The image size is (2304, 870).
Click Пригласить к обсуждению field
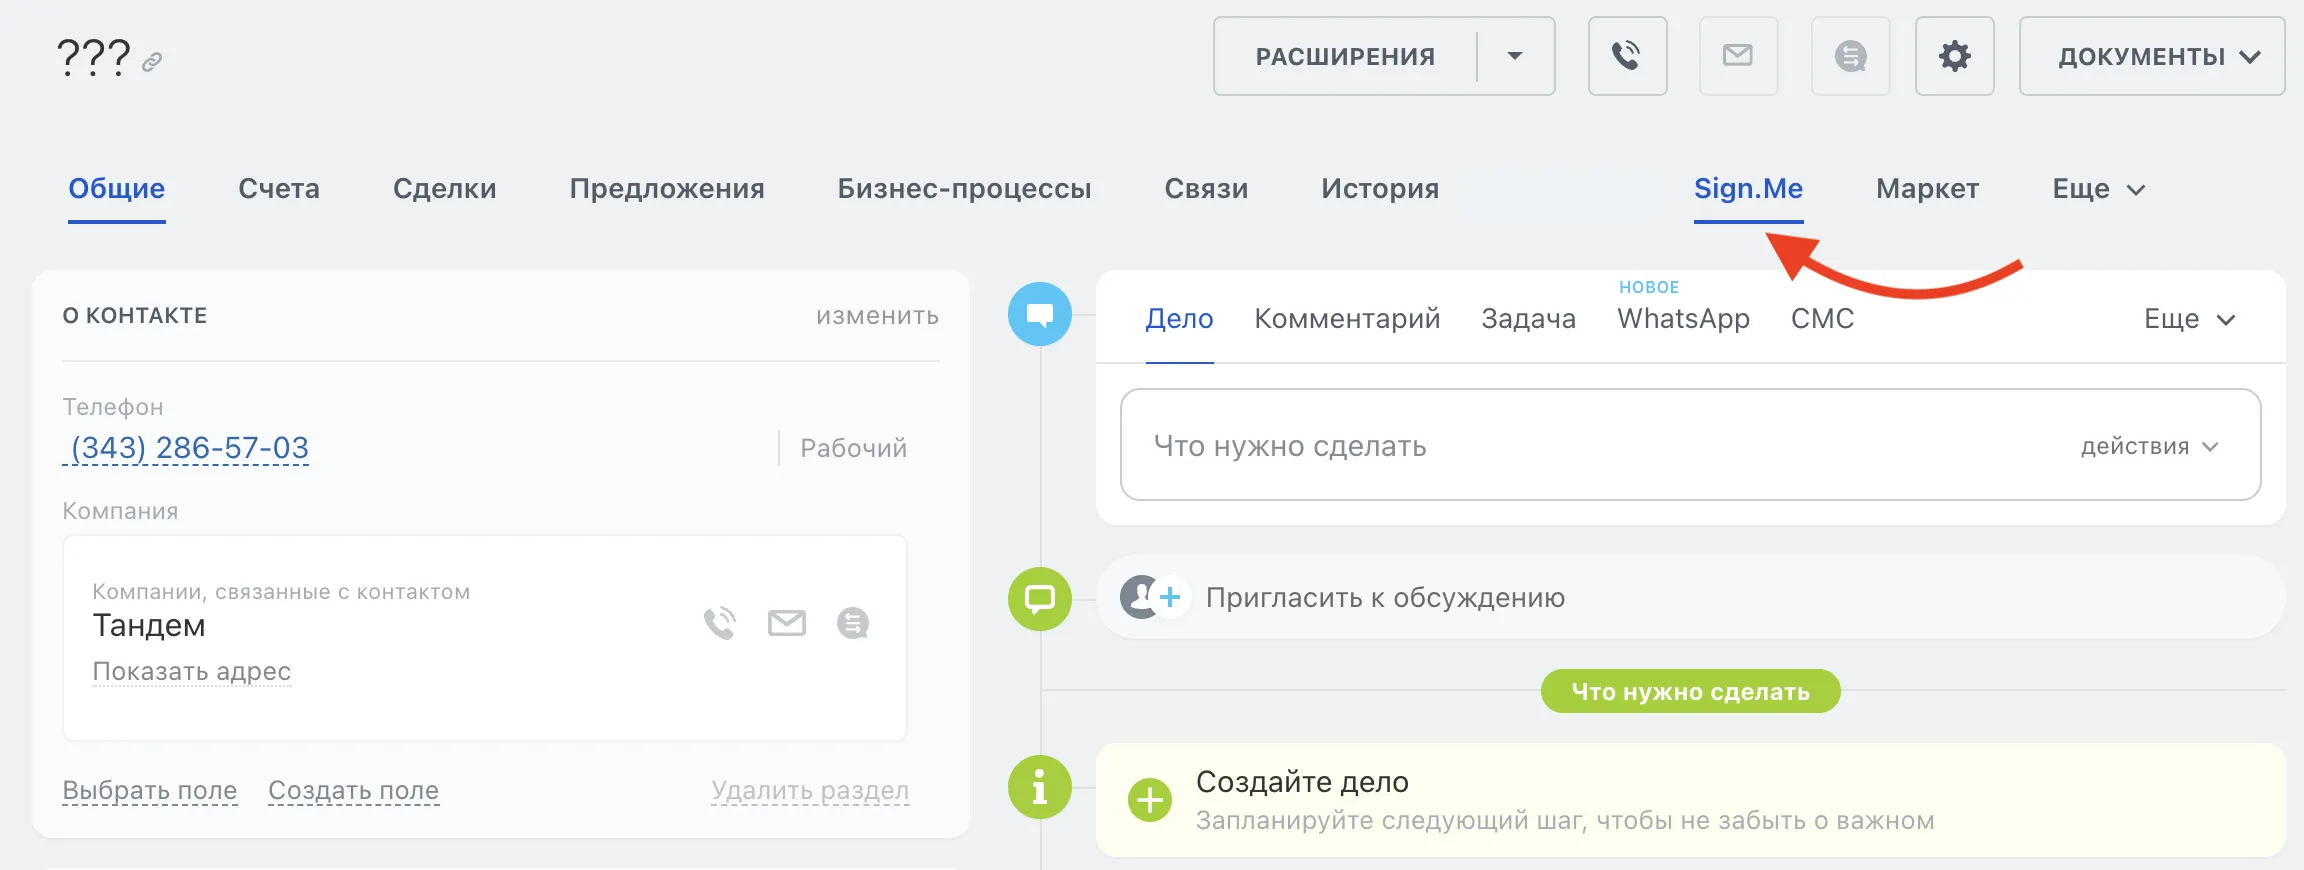(1690, 597)
